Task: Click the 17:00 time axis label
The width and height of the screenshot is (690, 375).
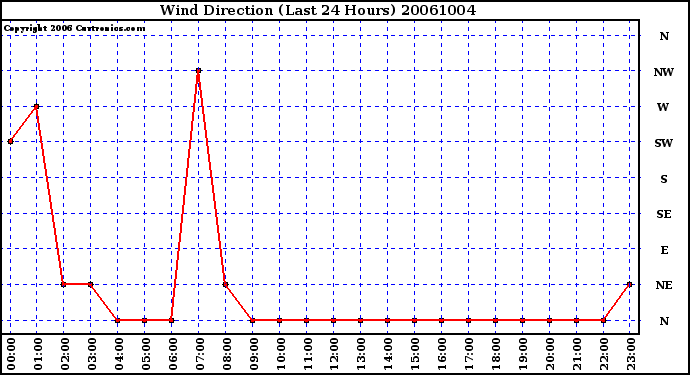Action: pyautogui.click(x=470, y=354)
